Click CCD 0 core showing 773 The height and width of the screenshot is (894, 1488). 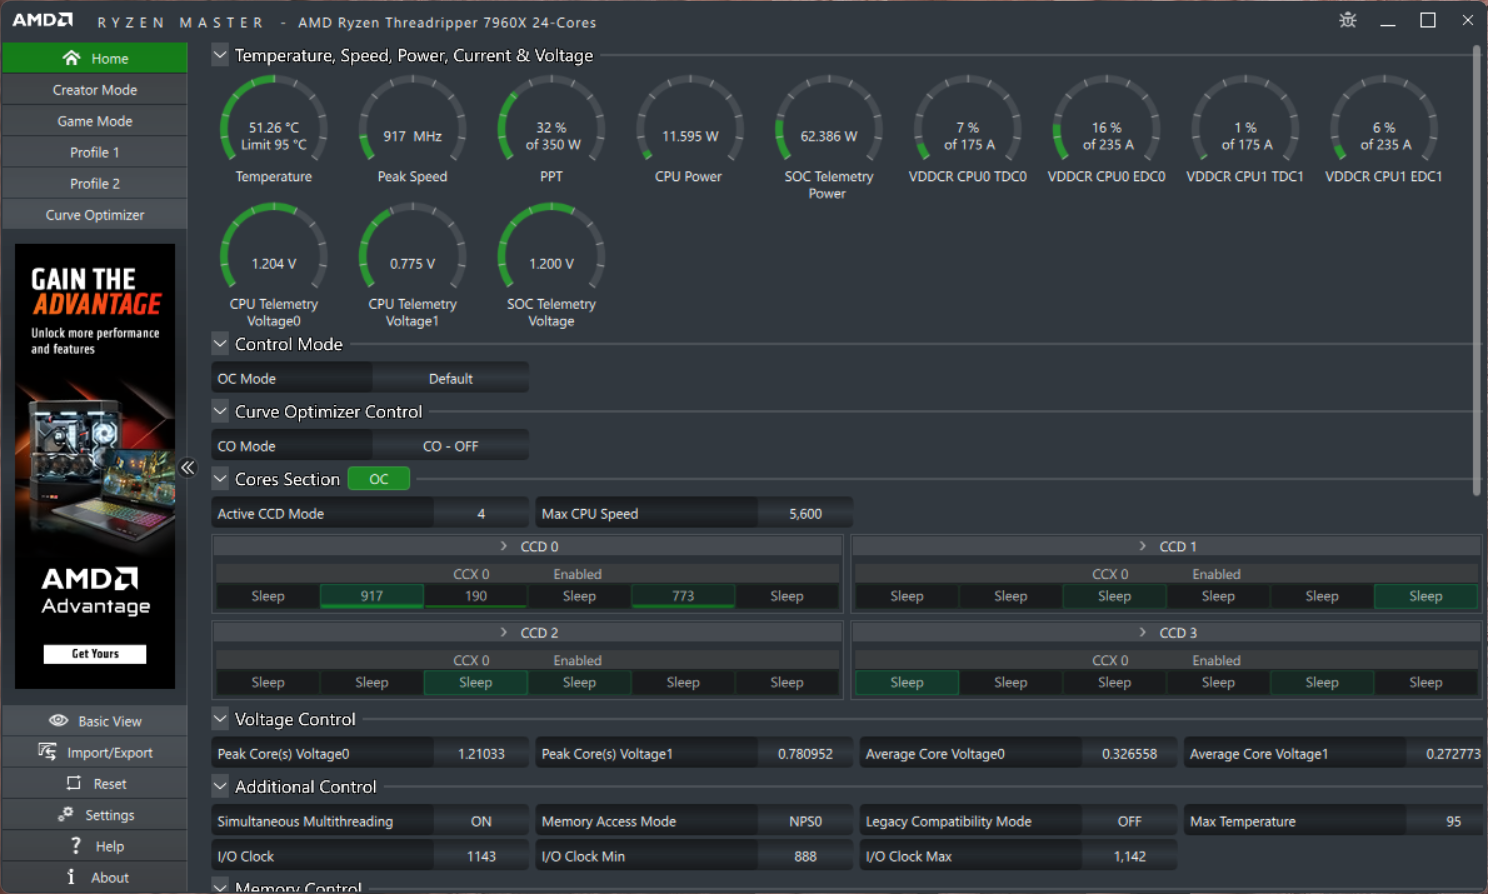683,596
